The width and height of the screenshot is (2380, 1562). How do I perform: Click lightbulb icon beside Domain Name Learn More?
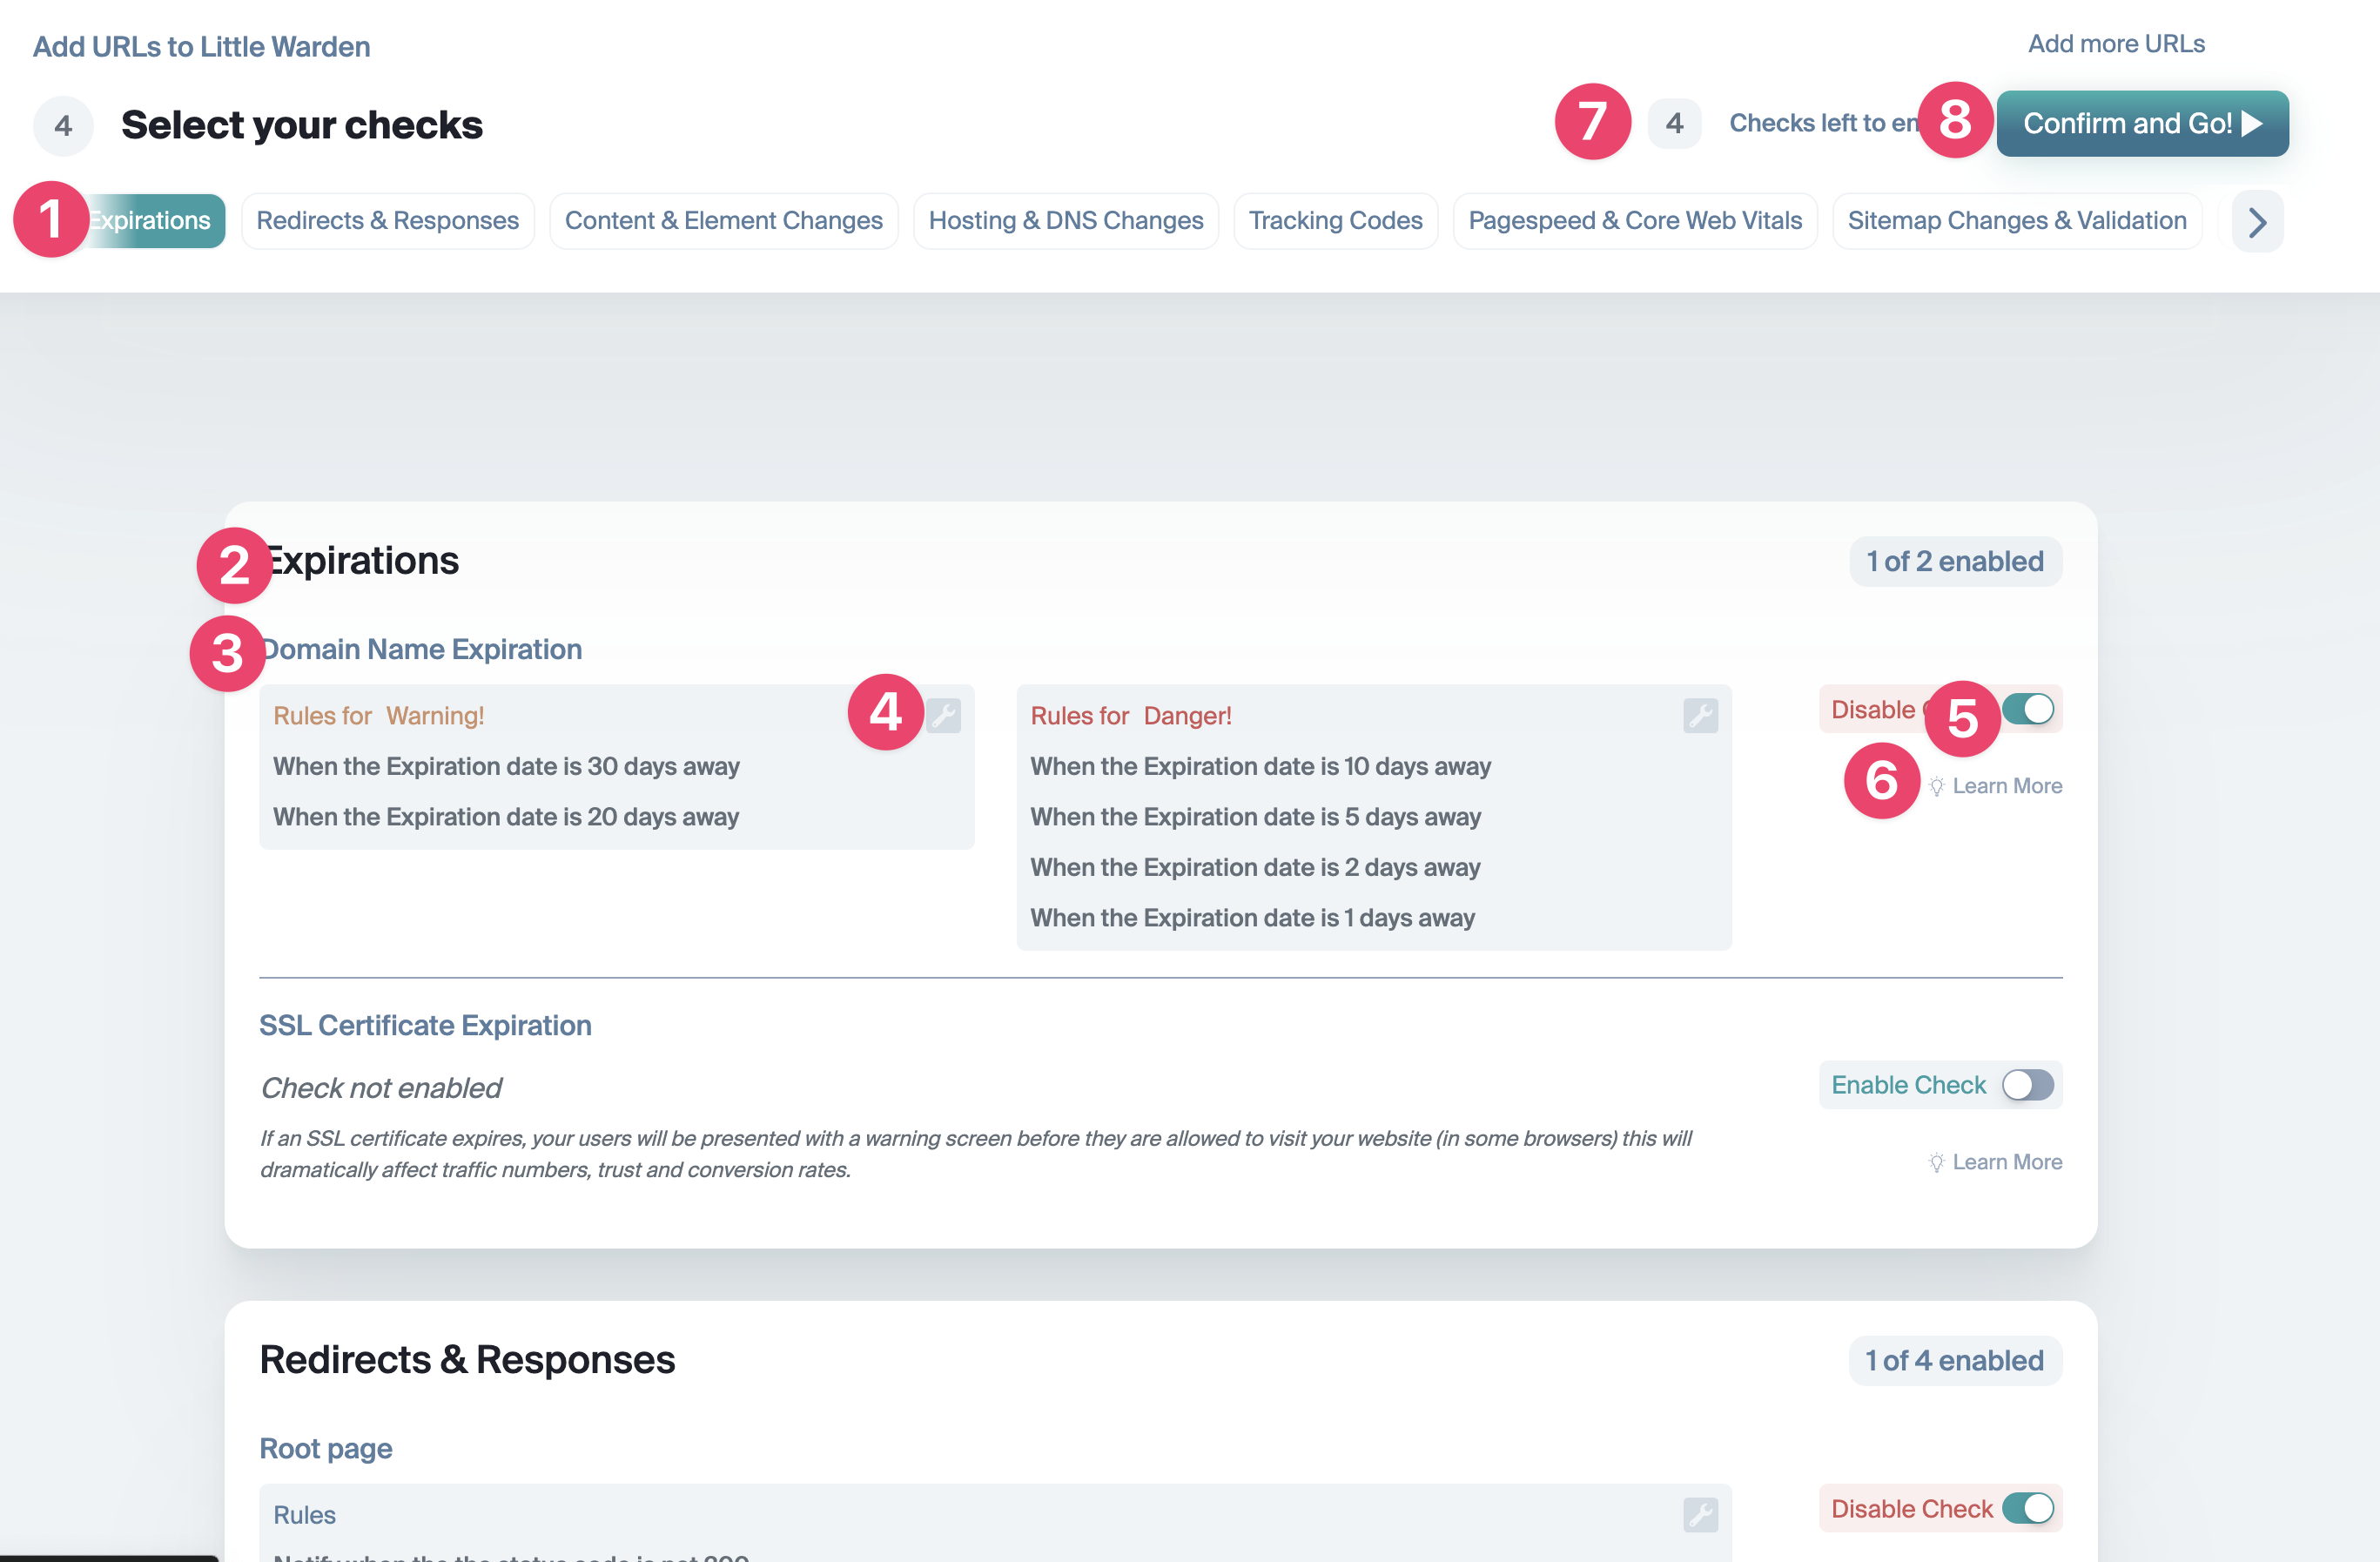click(x=1936, y=786)
